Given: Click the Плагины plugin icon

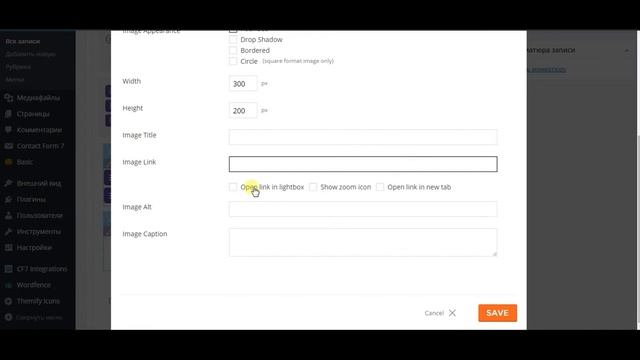Looking at the screenshot, I should [x=8, y=199].
